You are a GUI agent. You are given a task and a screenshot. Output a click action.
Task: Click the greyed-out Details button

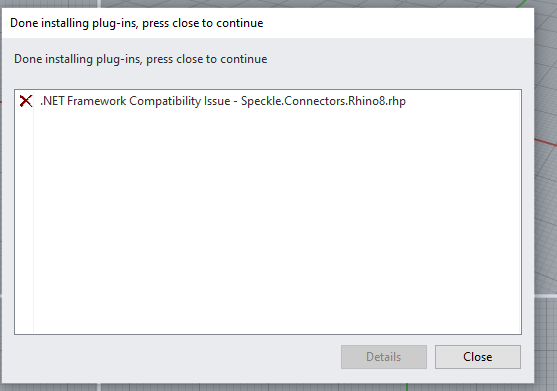click(x=384, y=357)
